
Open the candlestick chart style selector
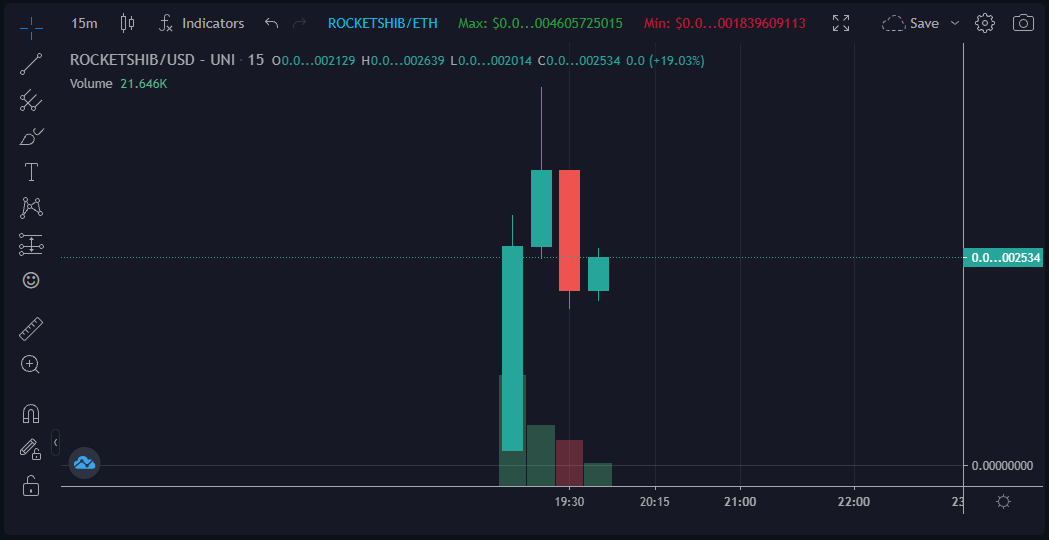click(127, 23)
